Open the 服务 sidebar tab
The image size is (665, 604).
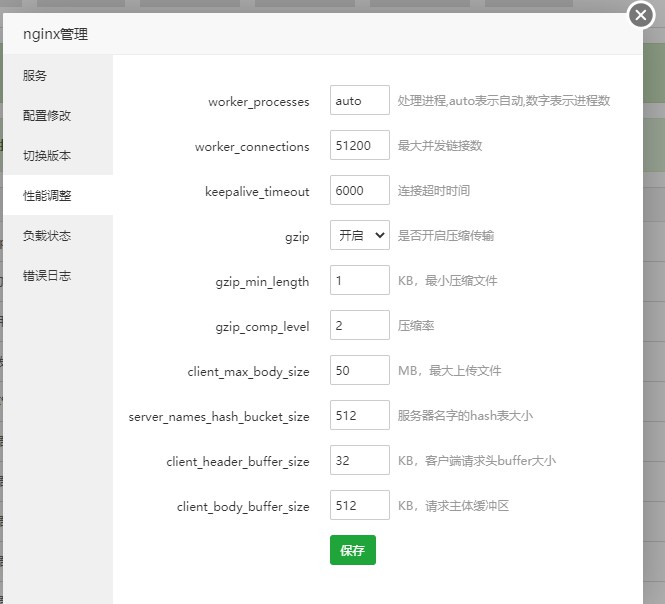click(x=58, y=76)
